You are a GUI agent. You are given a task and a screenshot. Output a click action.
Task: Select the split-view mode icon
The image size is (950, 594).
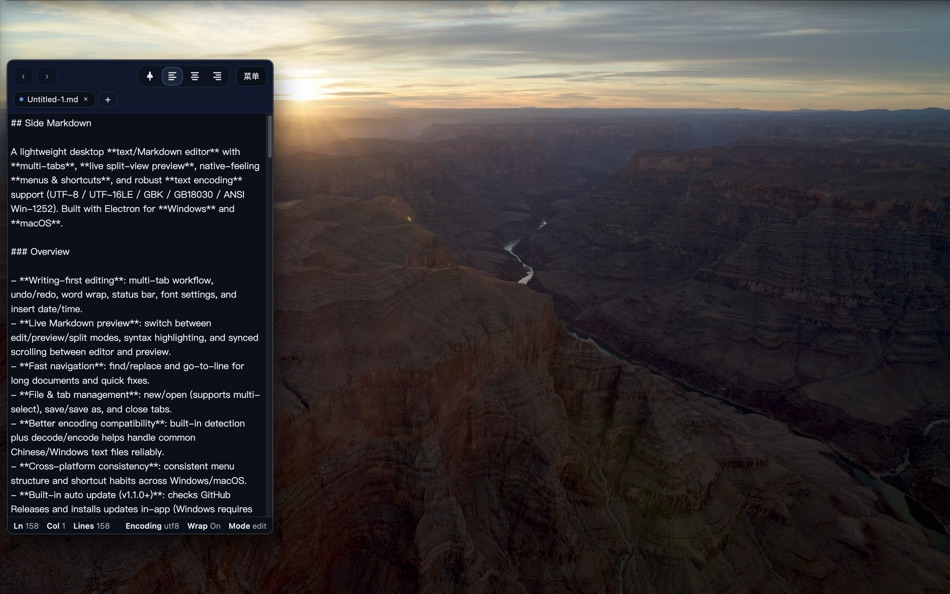(194, 76)
